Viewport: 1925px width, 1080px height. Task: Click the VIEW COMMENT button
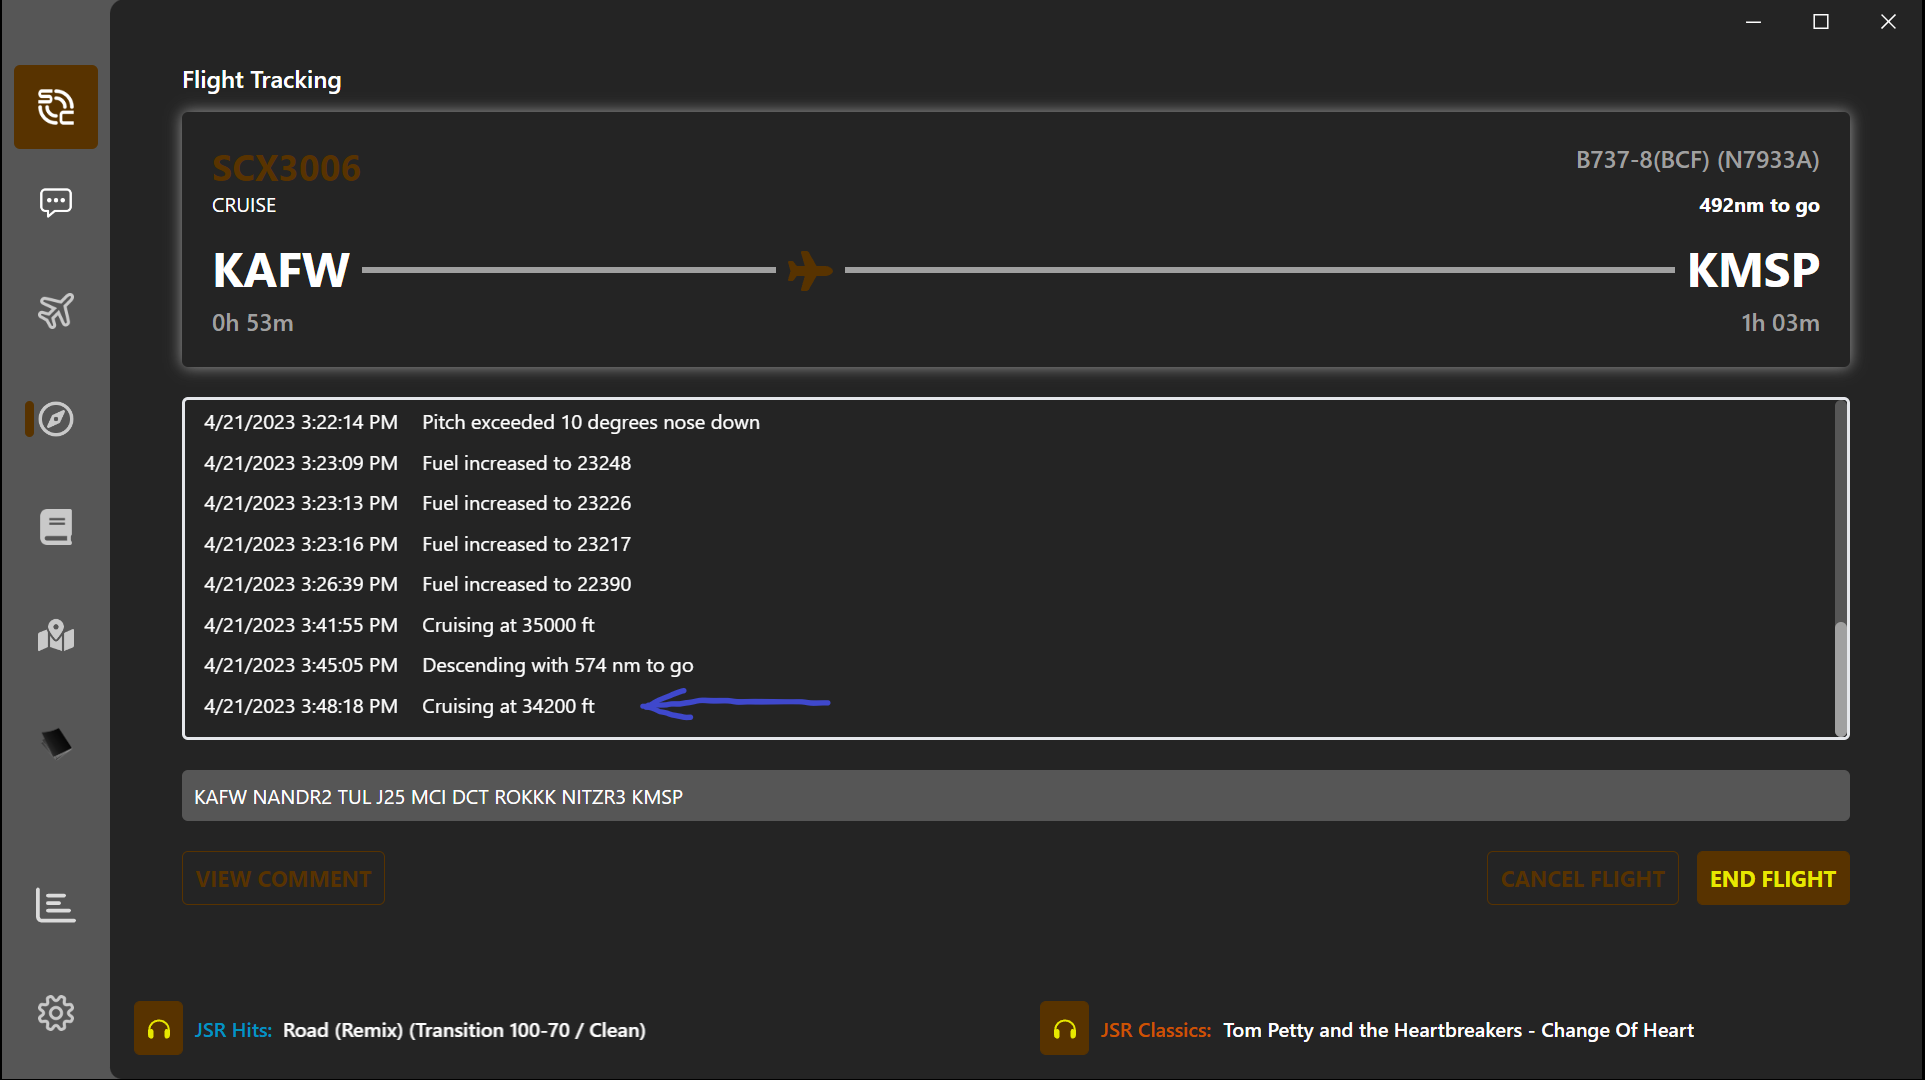(x=283, y=879)
